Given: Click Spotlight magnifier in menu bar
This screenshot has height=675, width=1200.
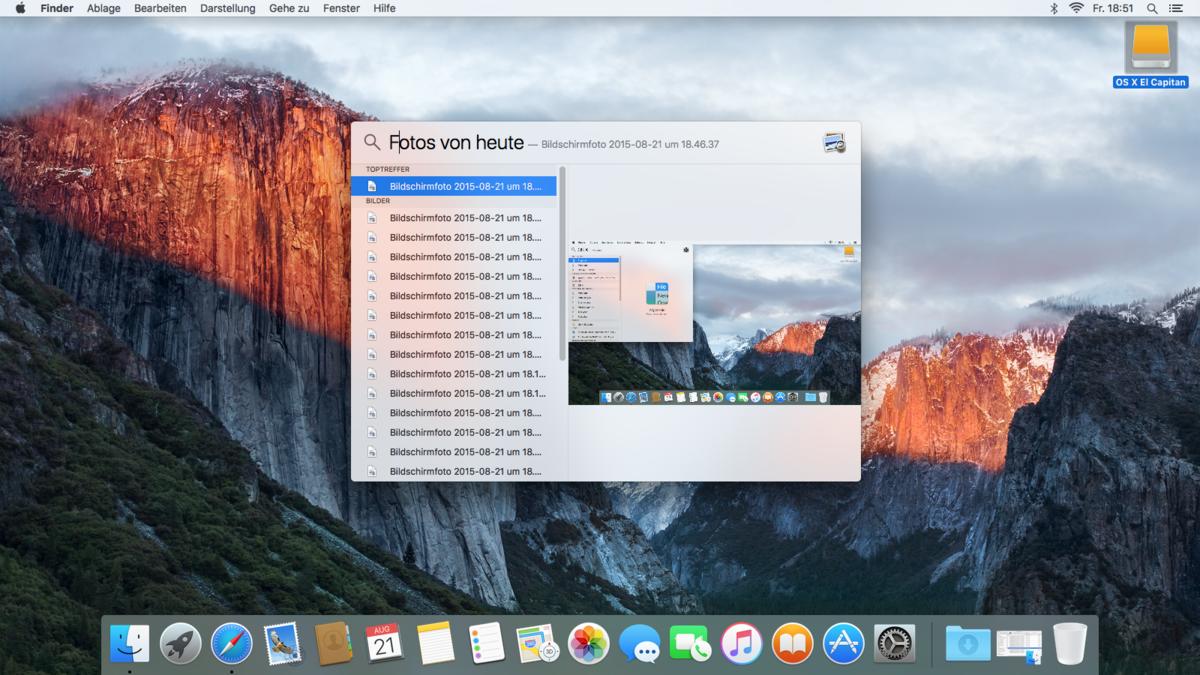Looking at the screenshot, I should point(1153,8).
